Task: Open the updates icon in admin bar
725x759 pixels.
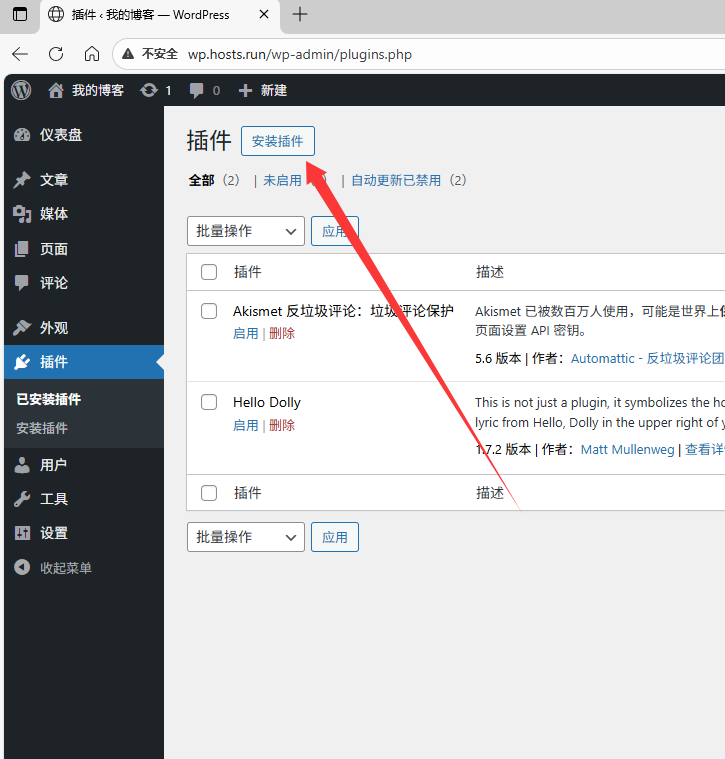Action: [x=150, y=90]
